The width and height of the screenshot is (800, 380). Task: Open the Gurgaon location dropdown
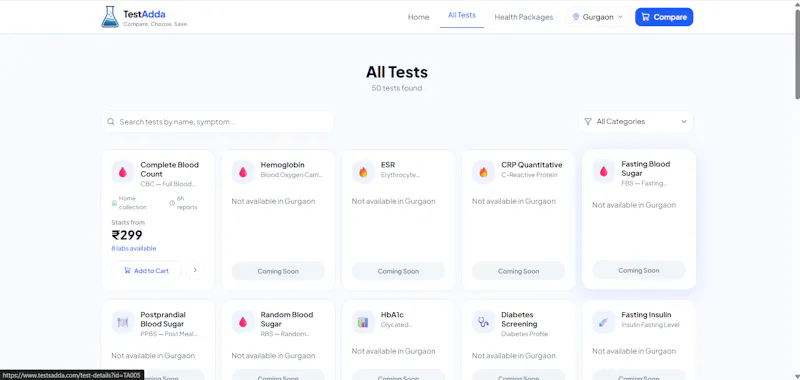click(598, 17)
